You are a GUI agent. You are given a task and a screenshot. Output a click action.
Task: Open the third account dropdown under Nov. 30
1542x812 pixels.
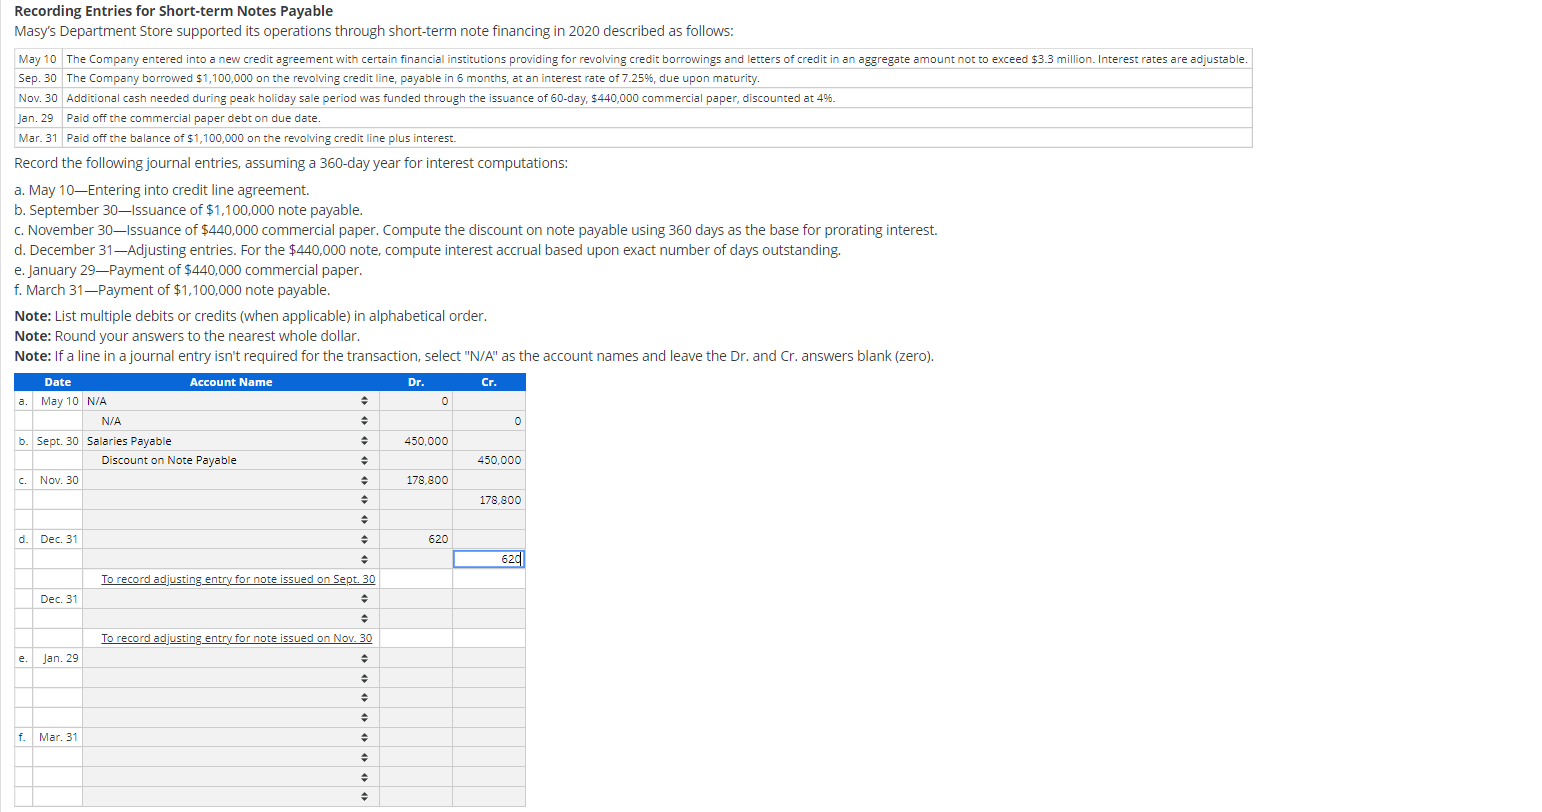tap(364, 519)
